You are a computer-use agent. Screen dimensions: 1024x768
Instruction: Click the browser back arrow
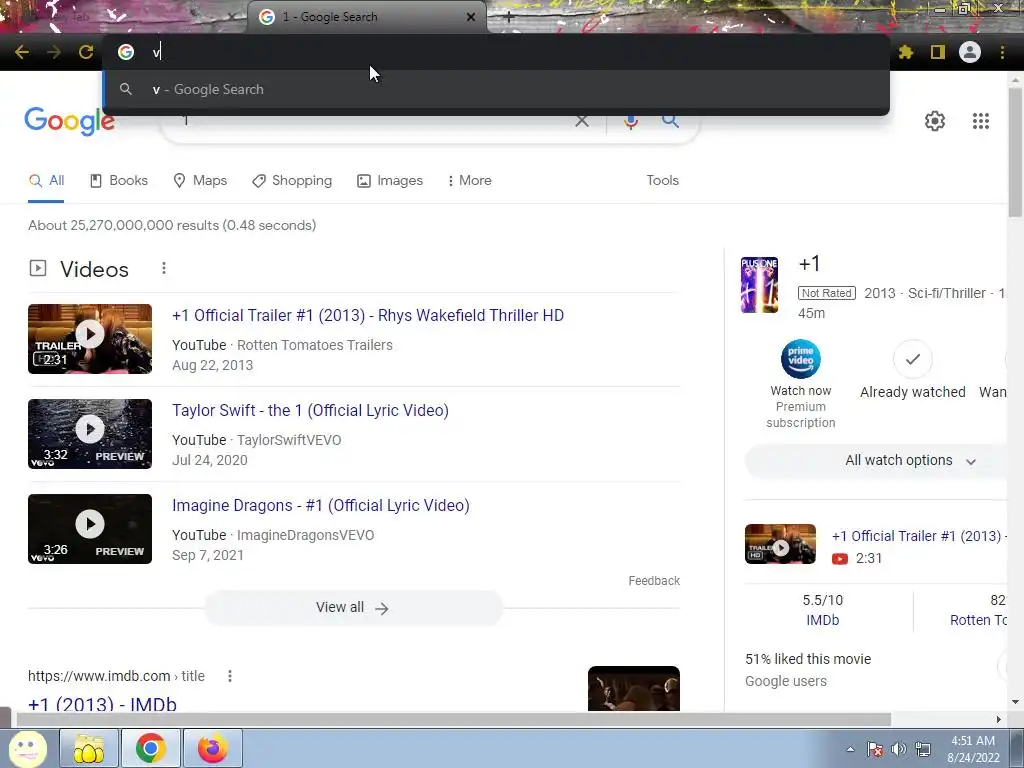(22, 52)
